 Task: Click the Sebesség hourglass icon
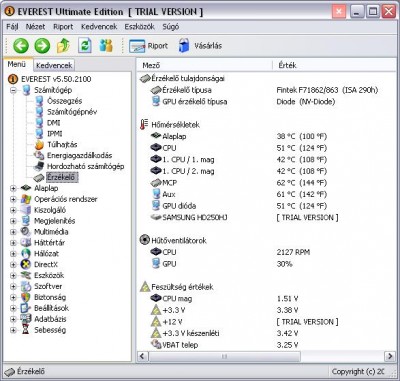click(x=26, y=330)
